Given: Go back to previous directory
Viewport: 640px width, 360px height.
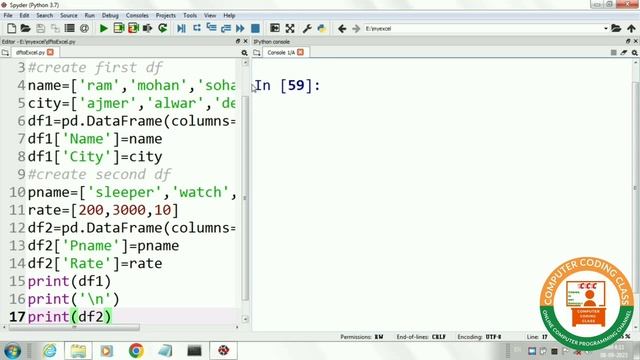Looking at the screenshot, I should [x=342, y=29].
